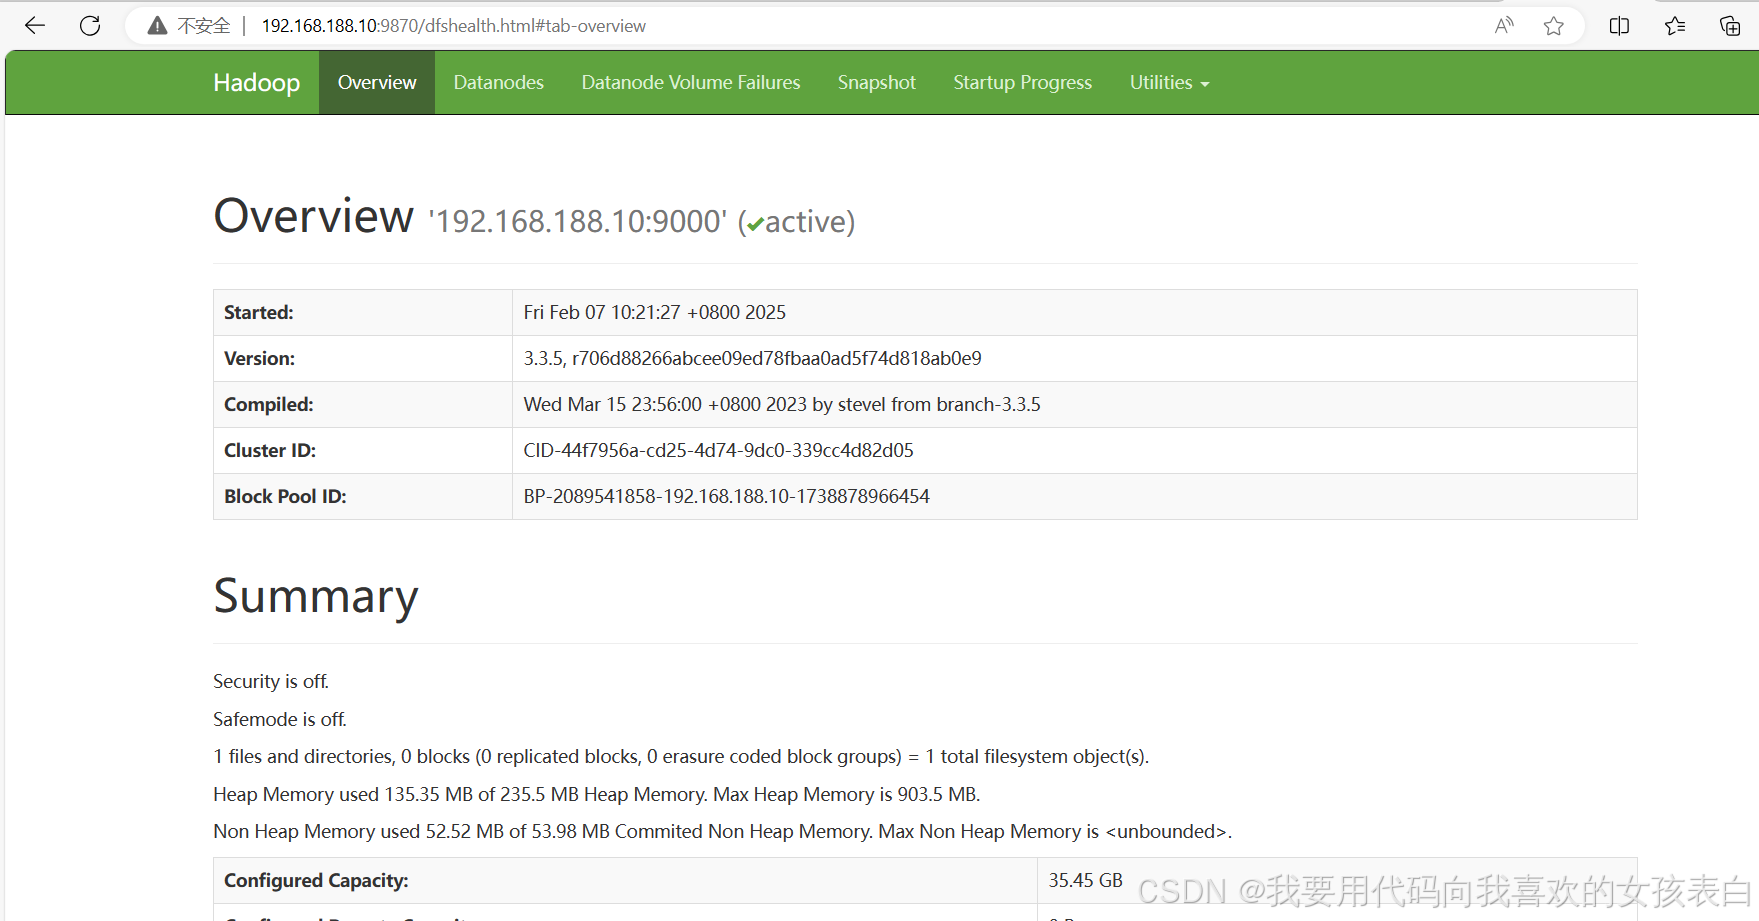
Task: Click the Cluster ID: label cell
Action: click(x=363, y=451)
